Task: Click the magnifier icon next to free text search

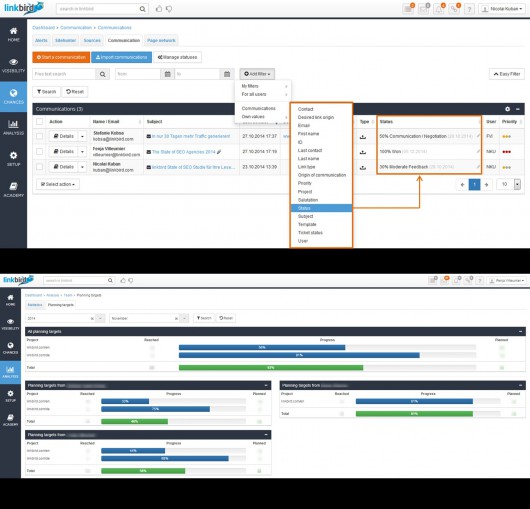Action: 102,74
